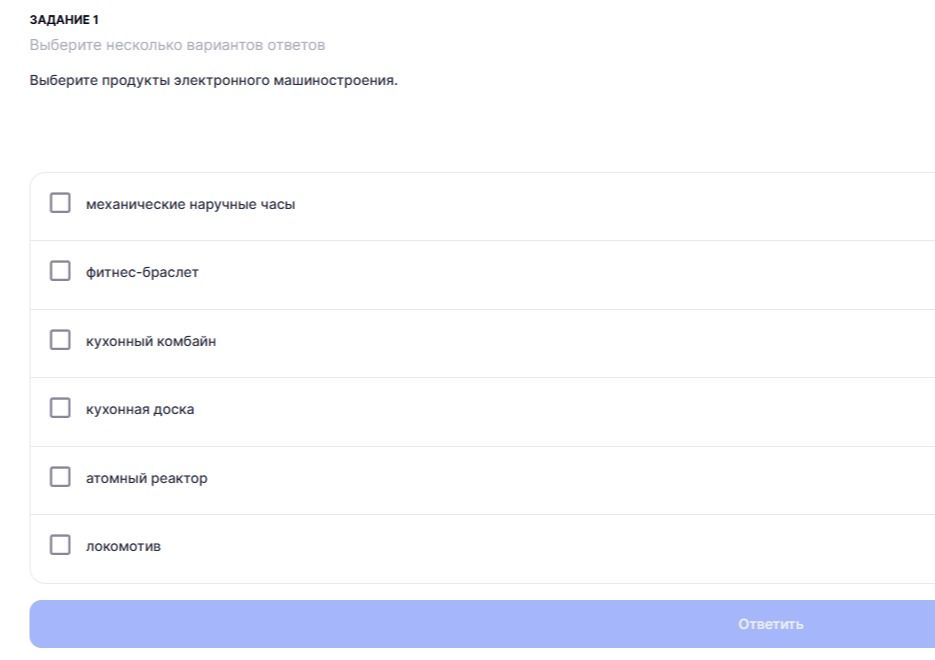Click the атомный реактор label text

click(x=147, y=478)
